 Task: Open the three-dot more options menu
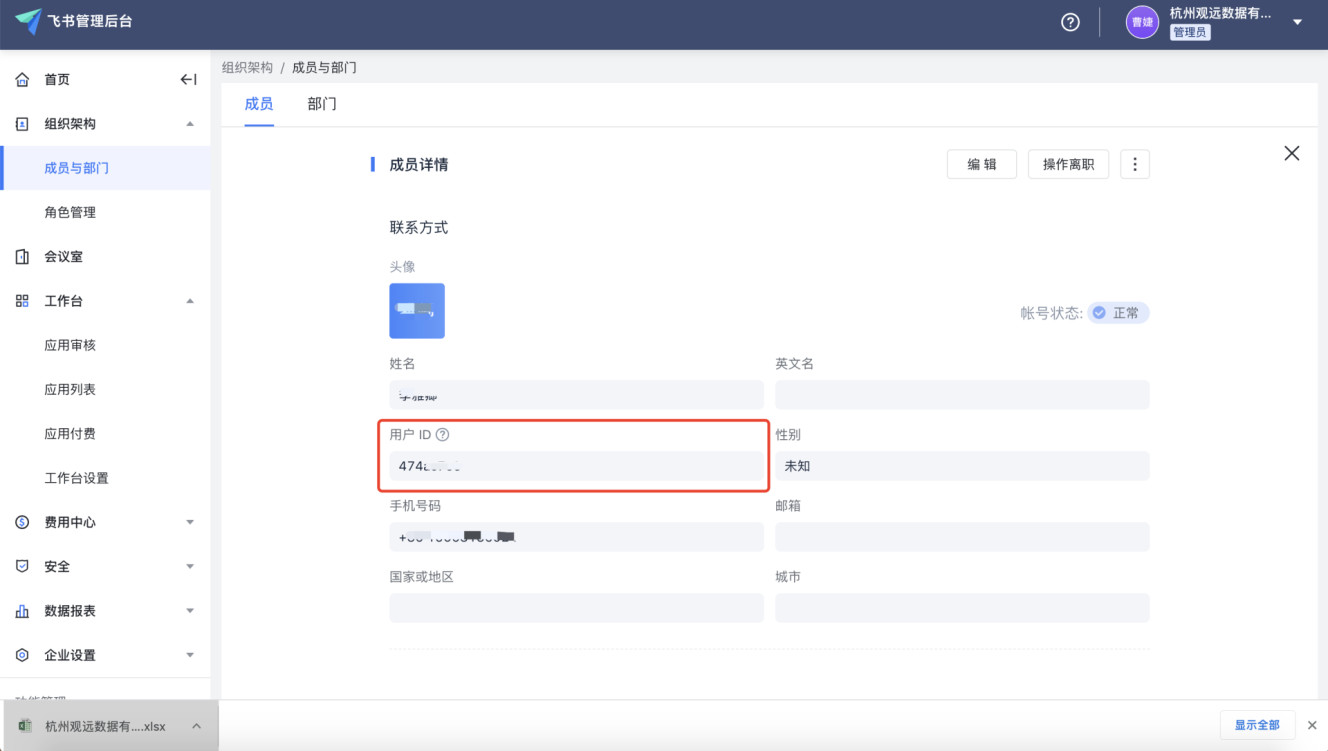tap(1134, 165)
